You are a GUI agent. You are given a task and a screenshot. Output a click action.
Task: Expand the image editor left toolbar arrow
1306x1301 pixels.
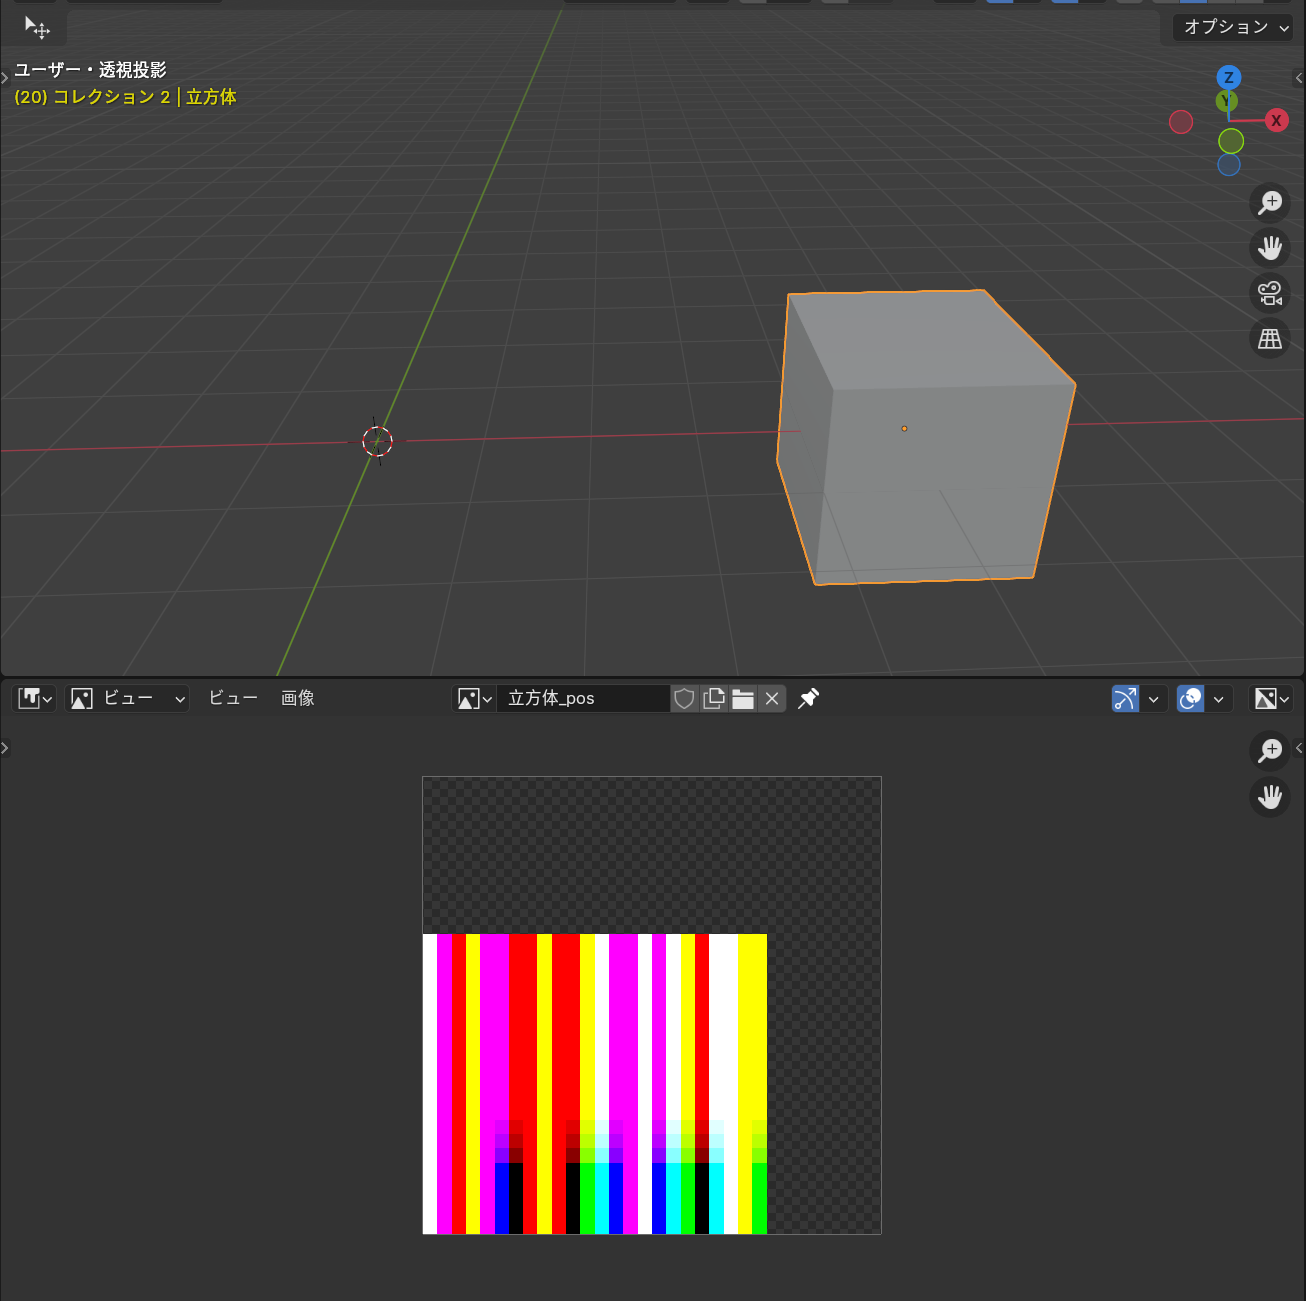tap(4, 747)
